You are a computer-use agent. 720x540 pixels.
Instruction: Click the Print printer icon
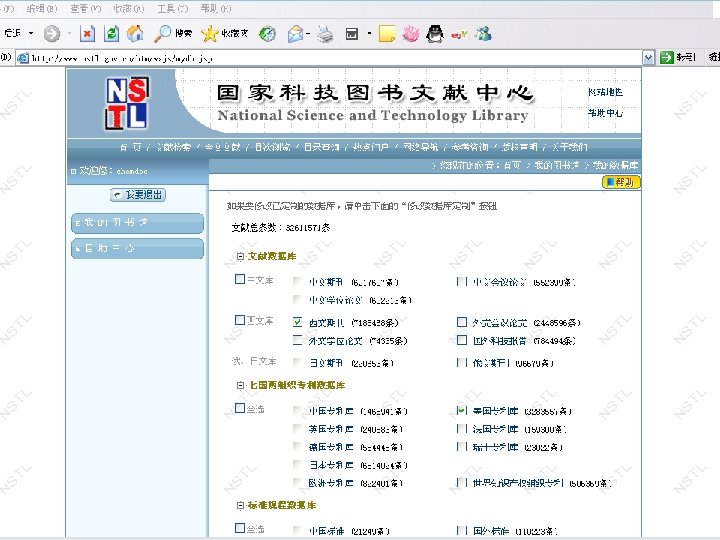coord(326,34)
